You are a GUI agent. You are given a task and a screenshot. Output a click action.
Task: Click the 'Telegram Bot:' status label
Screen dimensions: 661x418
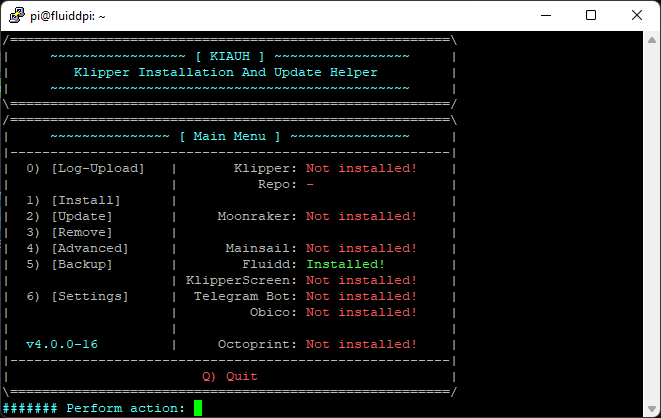245,297
